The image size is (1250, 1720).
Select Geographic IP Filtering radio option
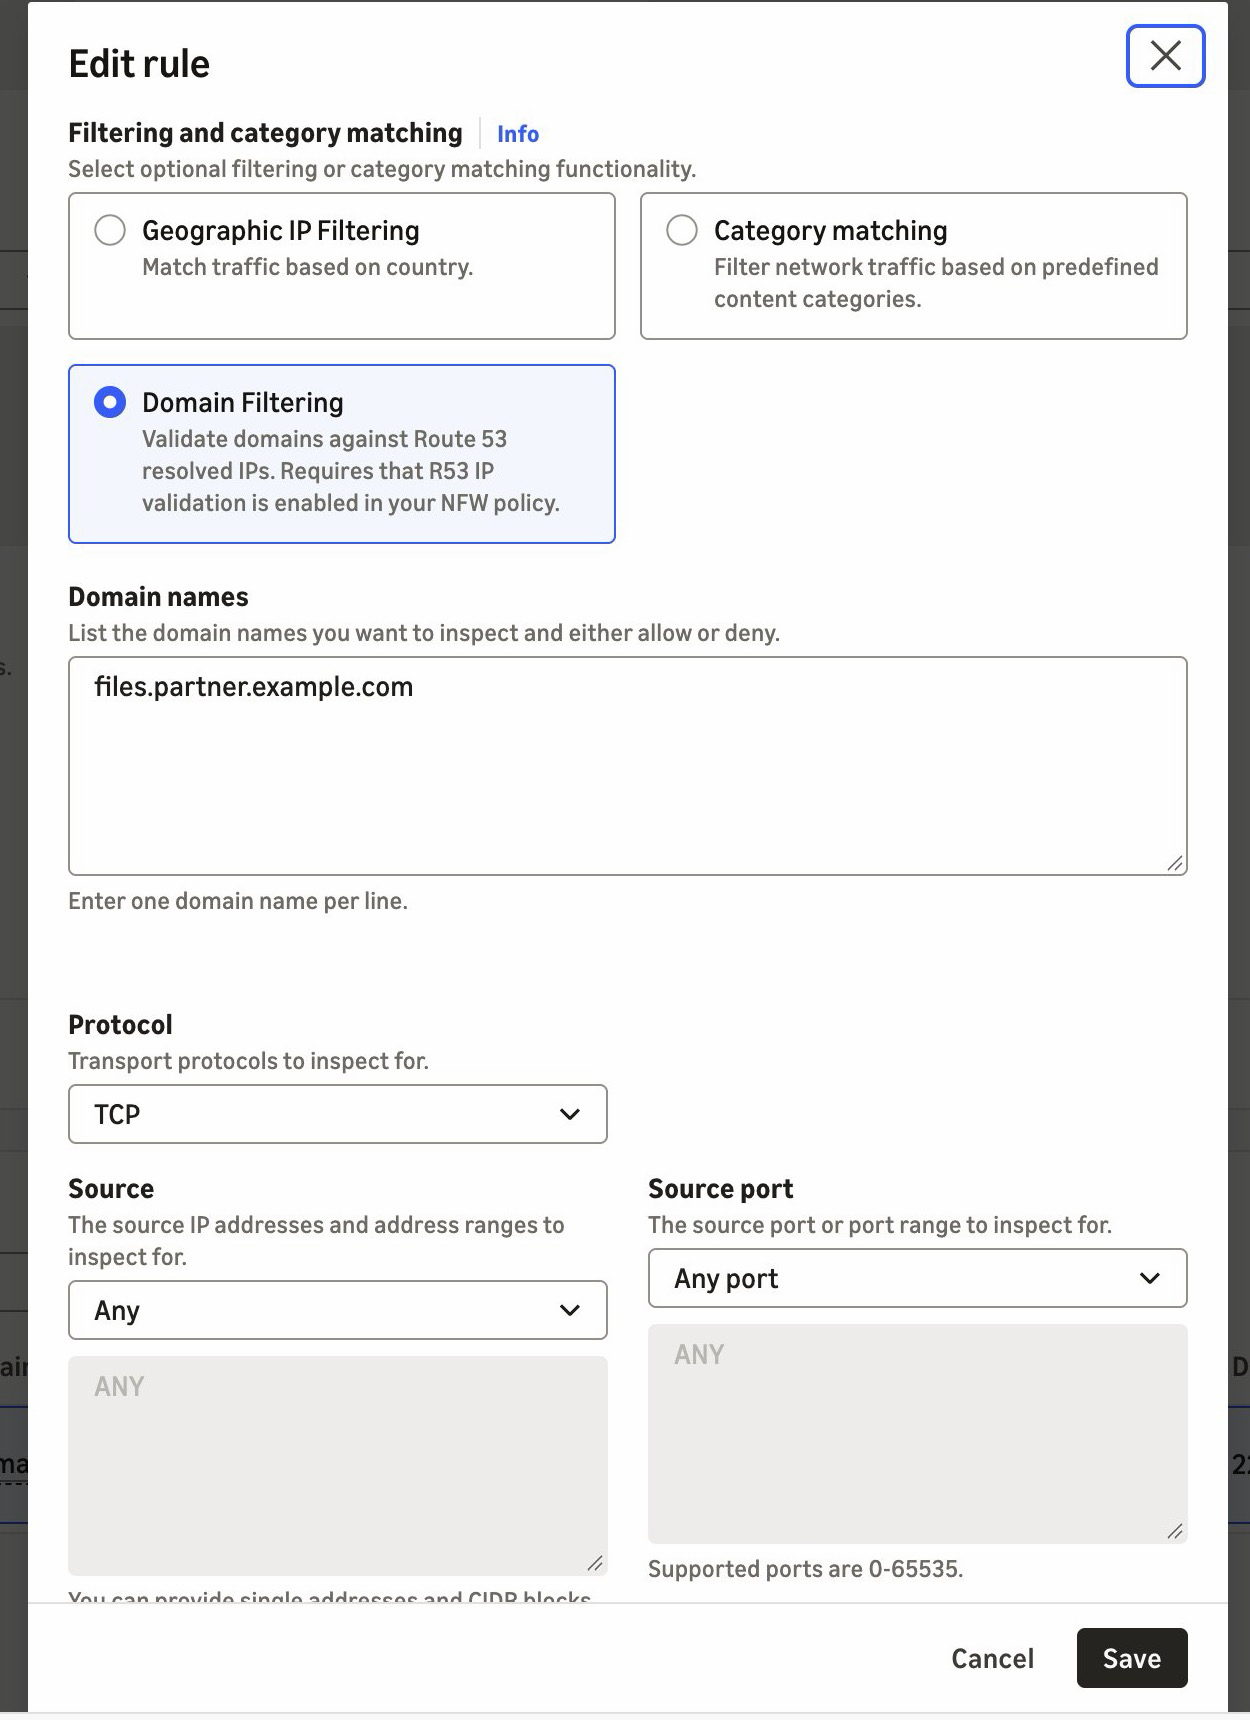coord(110,230)
